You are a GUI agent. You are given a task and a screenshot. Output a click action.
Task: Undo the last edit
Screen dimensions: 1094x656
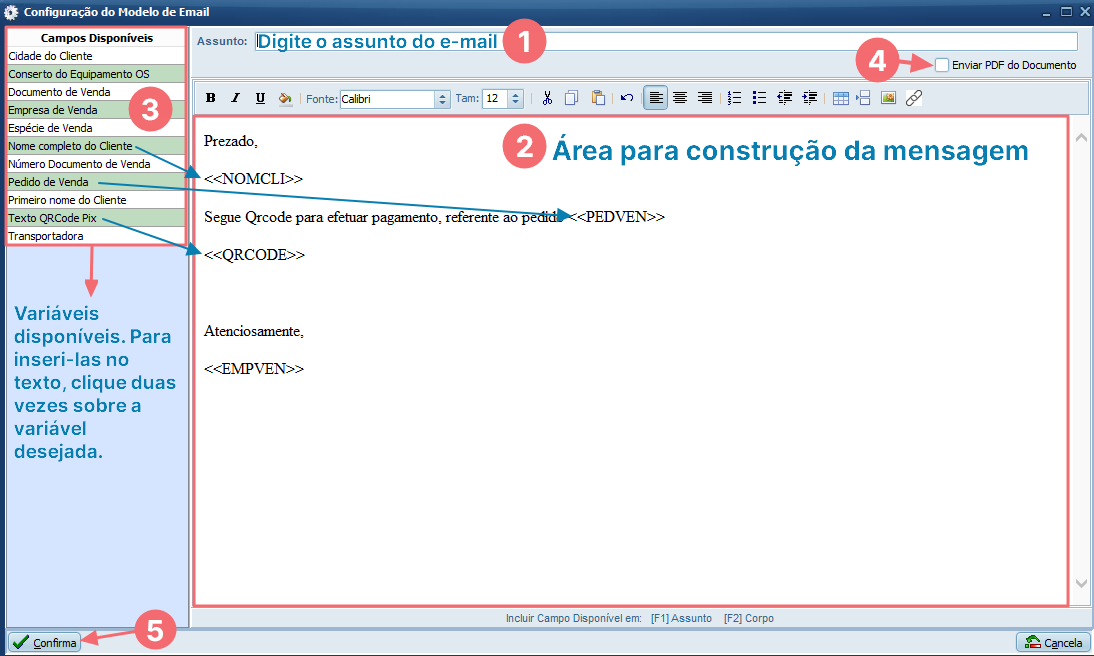(x=627, y=98)
